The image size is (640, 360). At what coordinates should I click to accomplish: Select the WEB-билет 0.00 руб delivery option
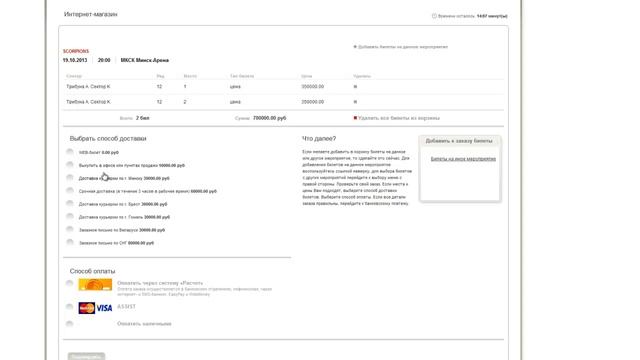click(x=70, y=152)
